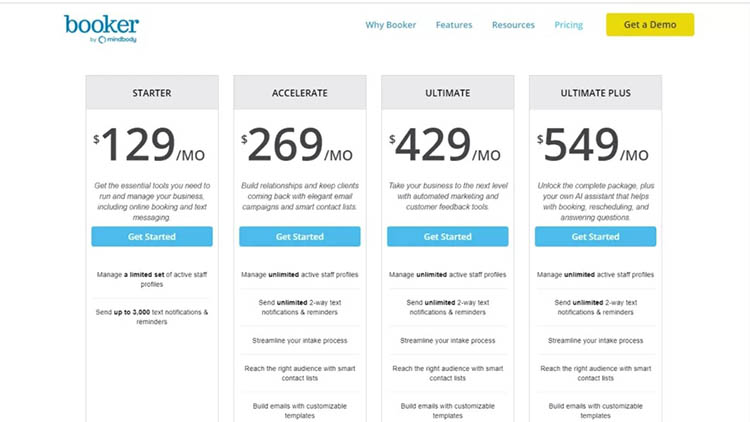Click the $549/MO price text
This screenshot has height=422, width=750.
point(593,144)
